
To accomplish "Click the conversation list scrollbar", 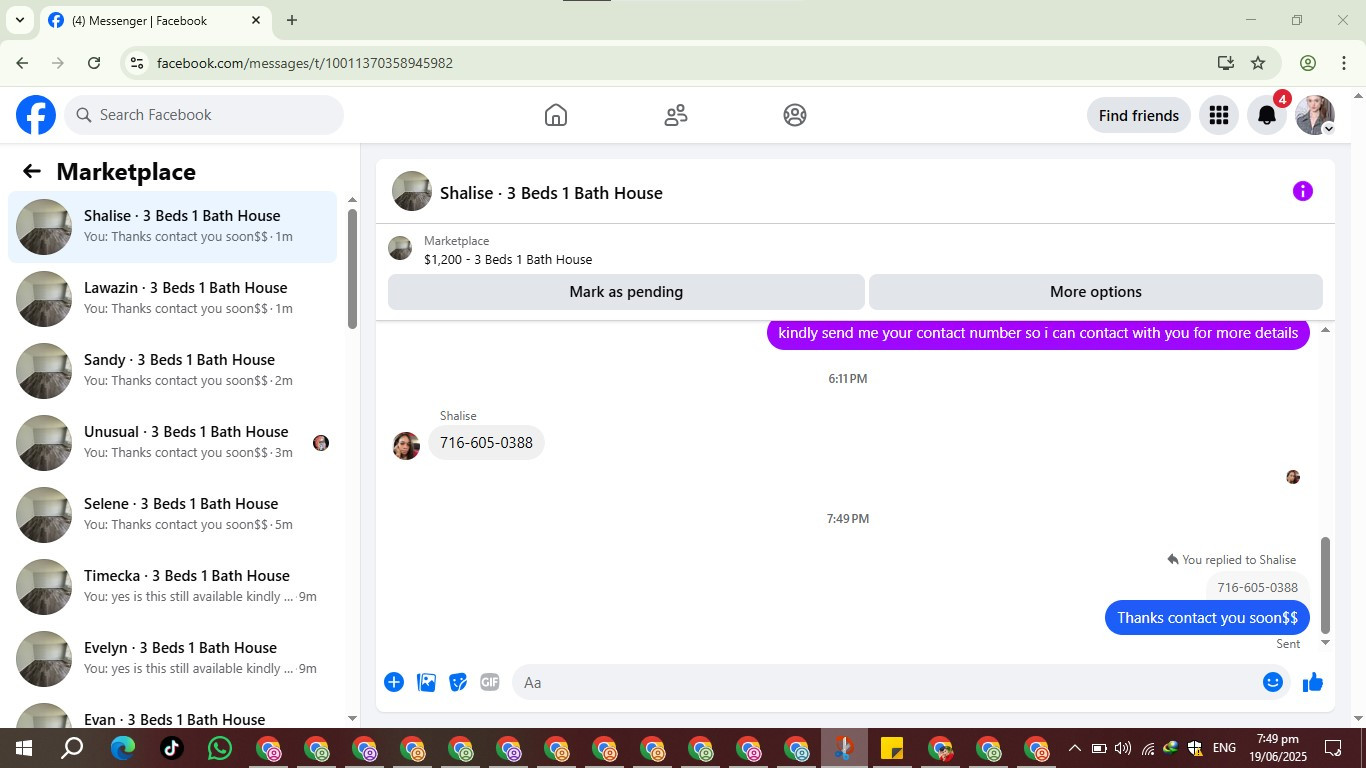I will [x=352, y=268].
